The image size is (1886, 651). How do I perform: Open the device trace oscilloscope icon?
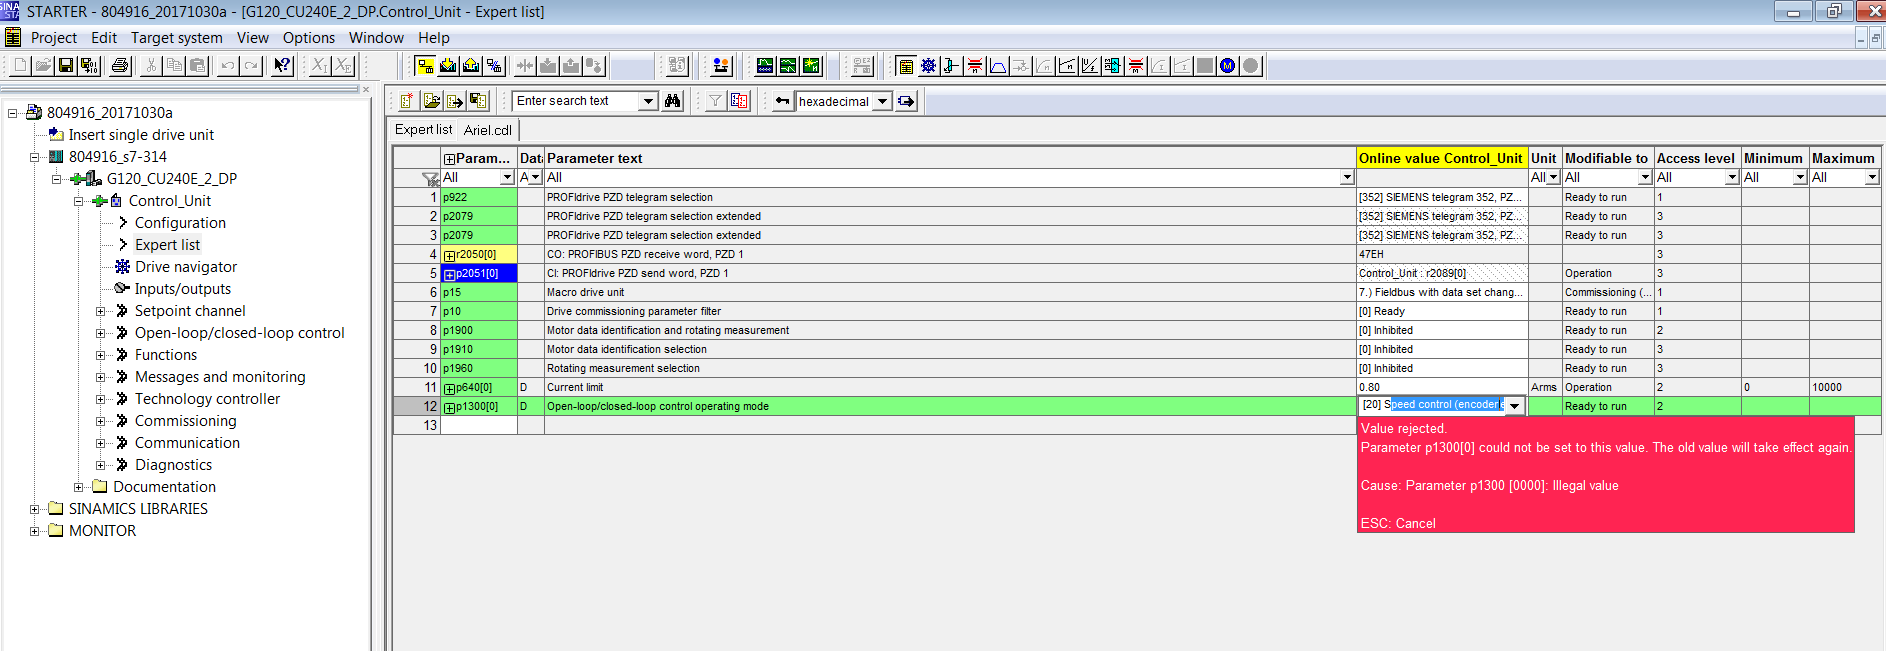point(765,66)
